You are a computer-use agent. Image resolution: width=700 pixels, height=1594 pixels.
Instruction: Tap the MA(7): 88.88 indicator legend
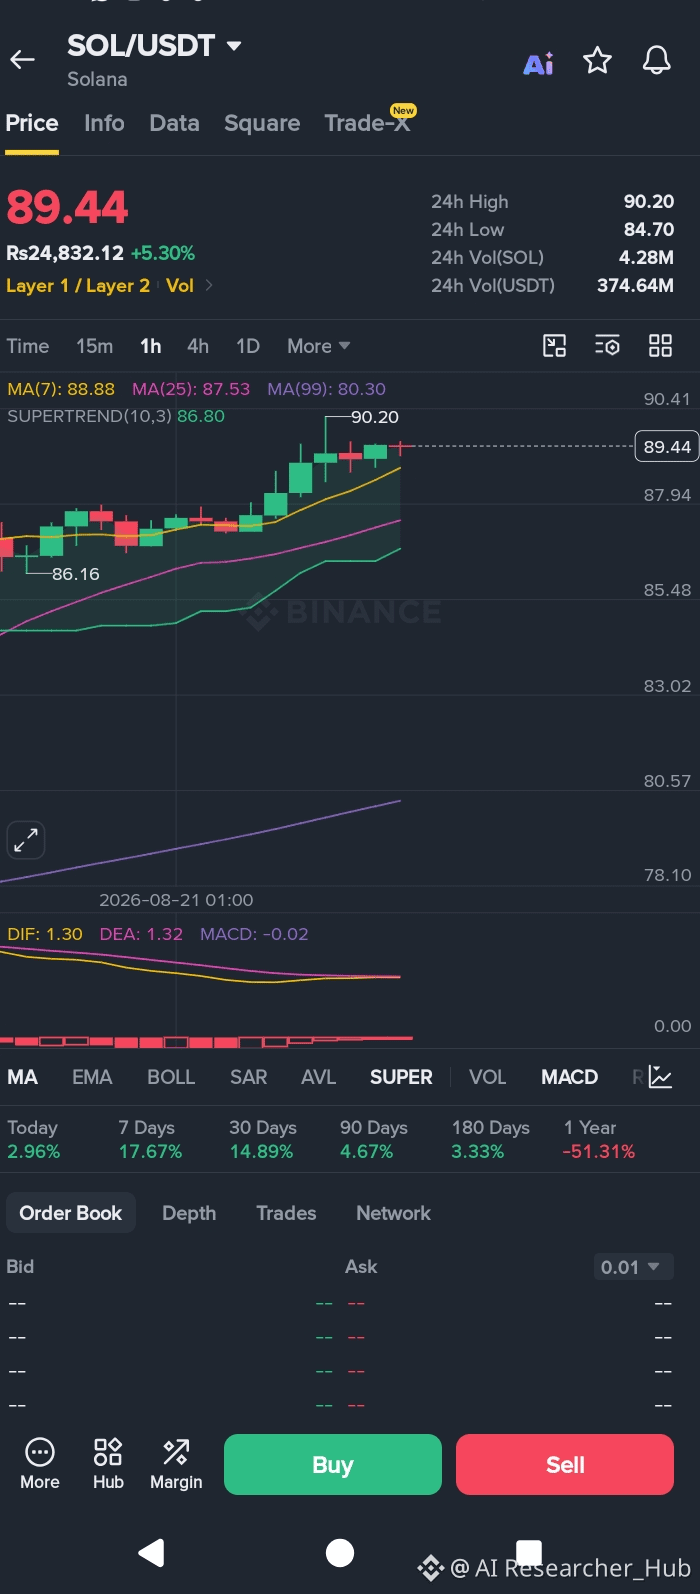click(61, 389)
